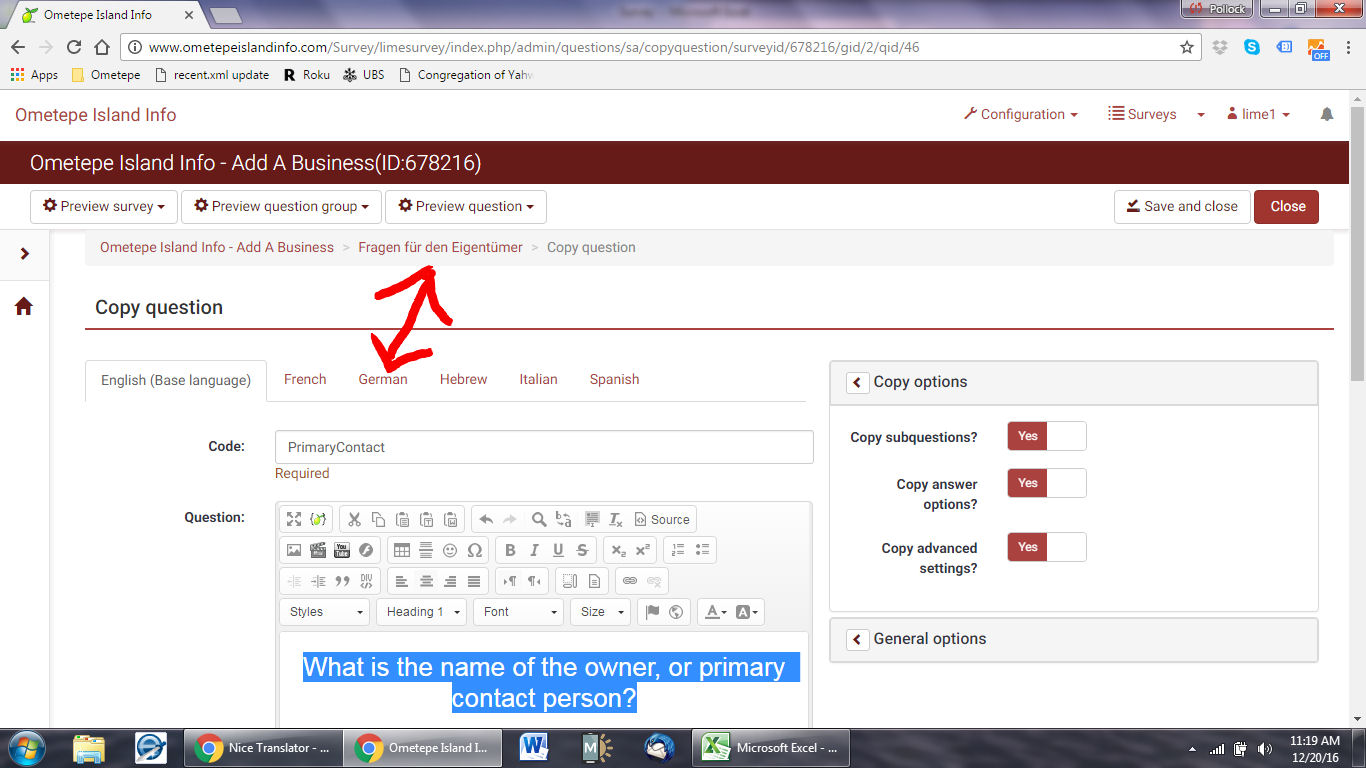Click the red Close button

click(1287, 207)
